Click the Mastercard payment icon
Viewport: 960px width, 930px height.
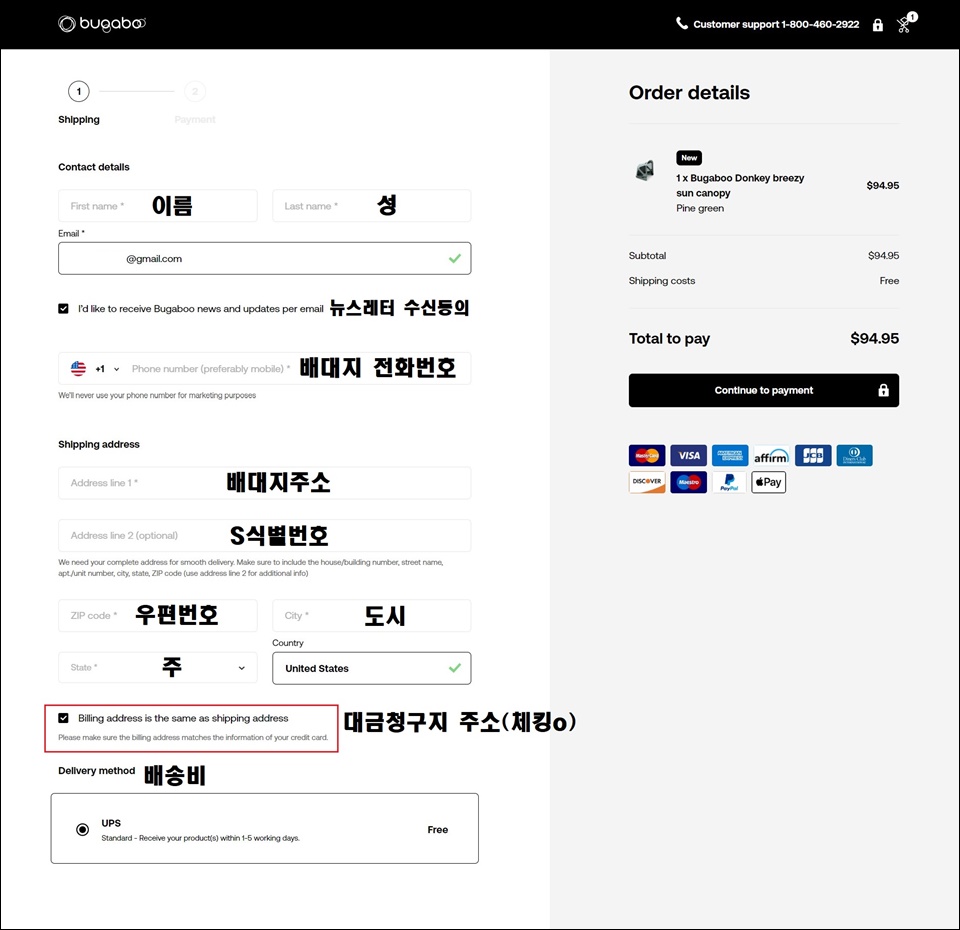coord(647,456)
